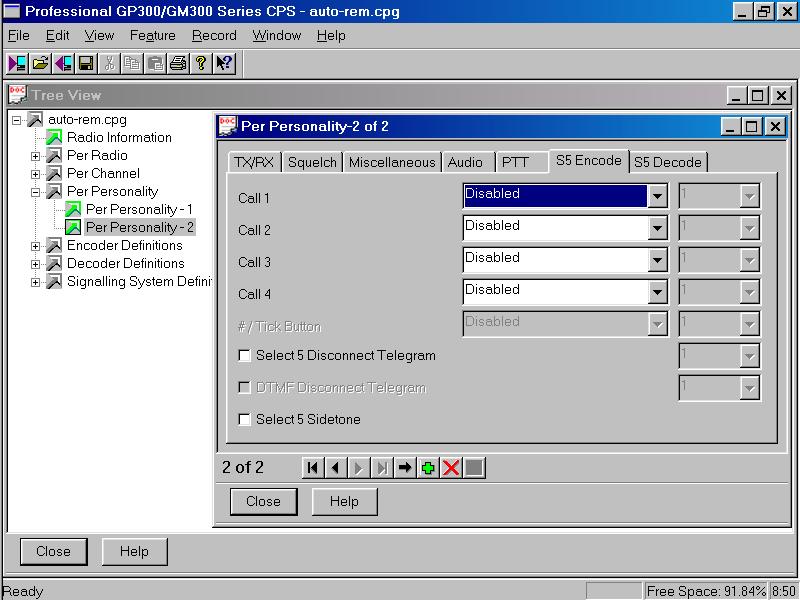The image size is (800, 600).
Task: Click the last record navigation icon
Action: coord(381,467)
